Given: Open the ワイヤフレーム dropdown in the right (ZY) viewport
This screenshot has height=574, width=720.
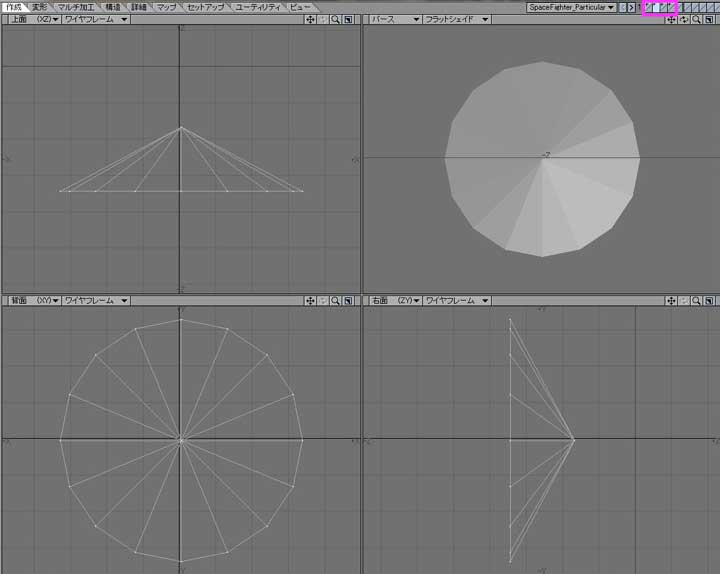Looking at the screenshot, I should pos(457,300).
